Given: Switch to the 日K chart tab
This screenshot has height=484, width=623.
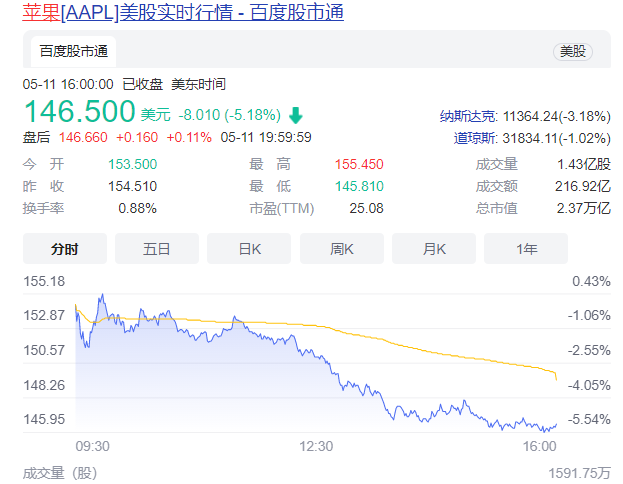Looking at the screenshot, I should pos(249,249).
